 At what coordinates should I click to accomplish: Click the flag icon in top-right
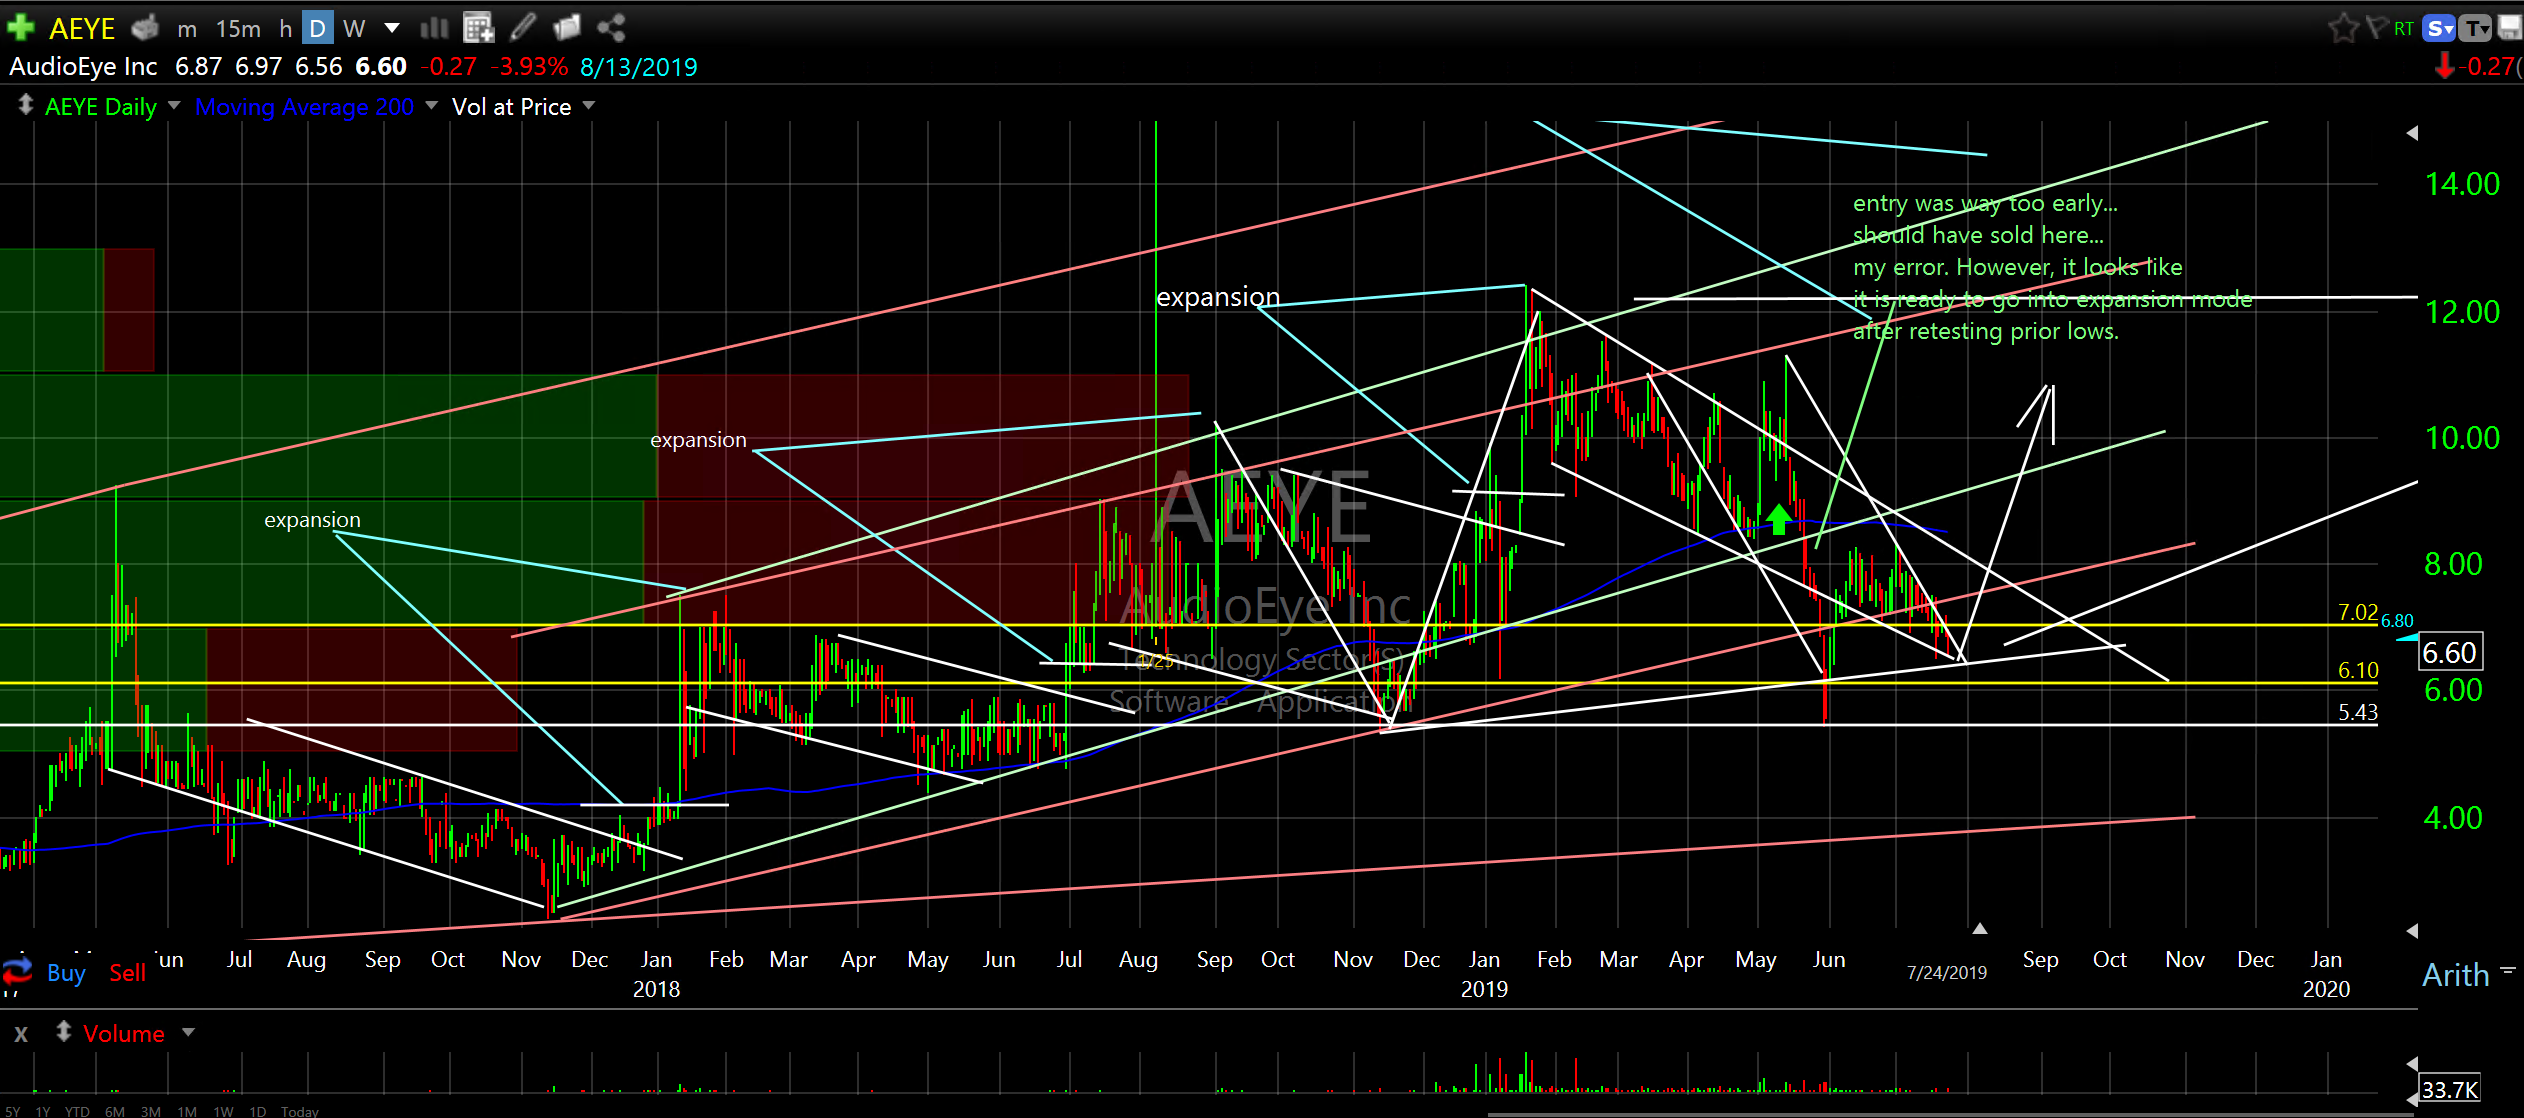pos(2377,27)
